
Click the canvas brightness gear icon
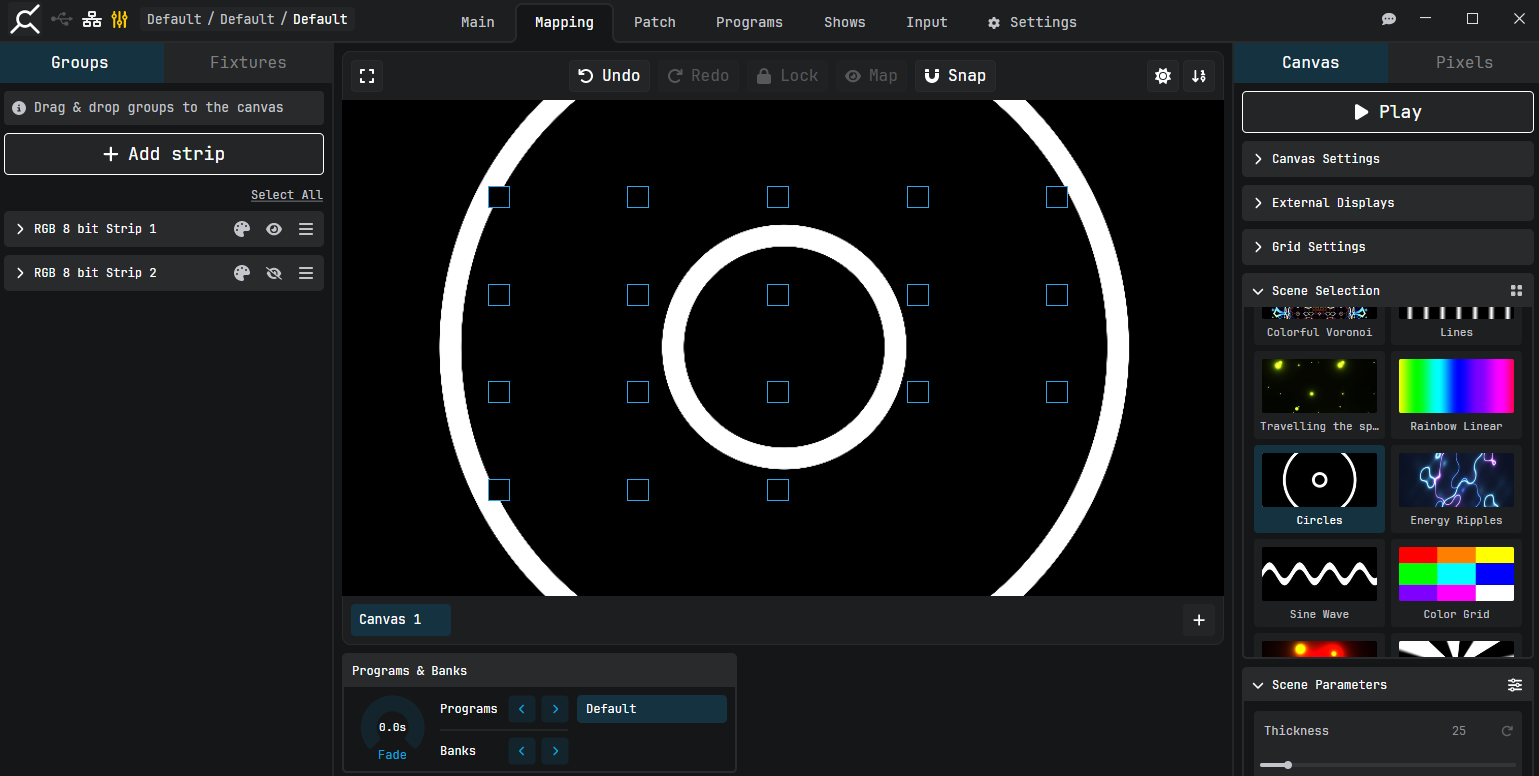point(1163,76)
